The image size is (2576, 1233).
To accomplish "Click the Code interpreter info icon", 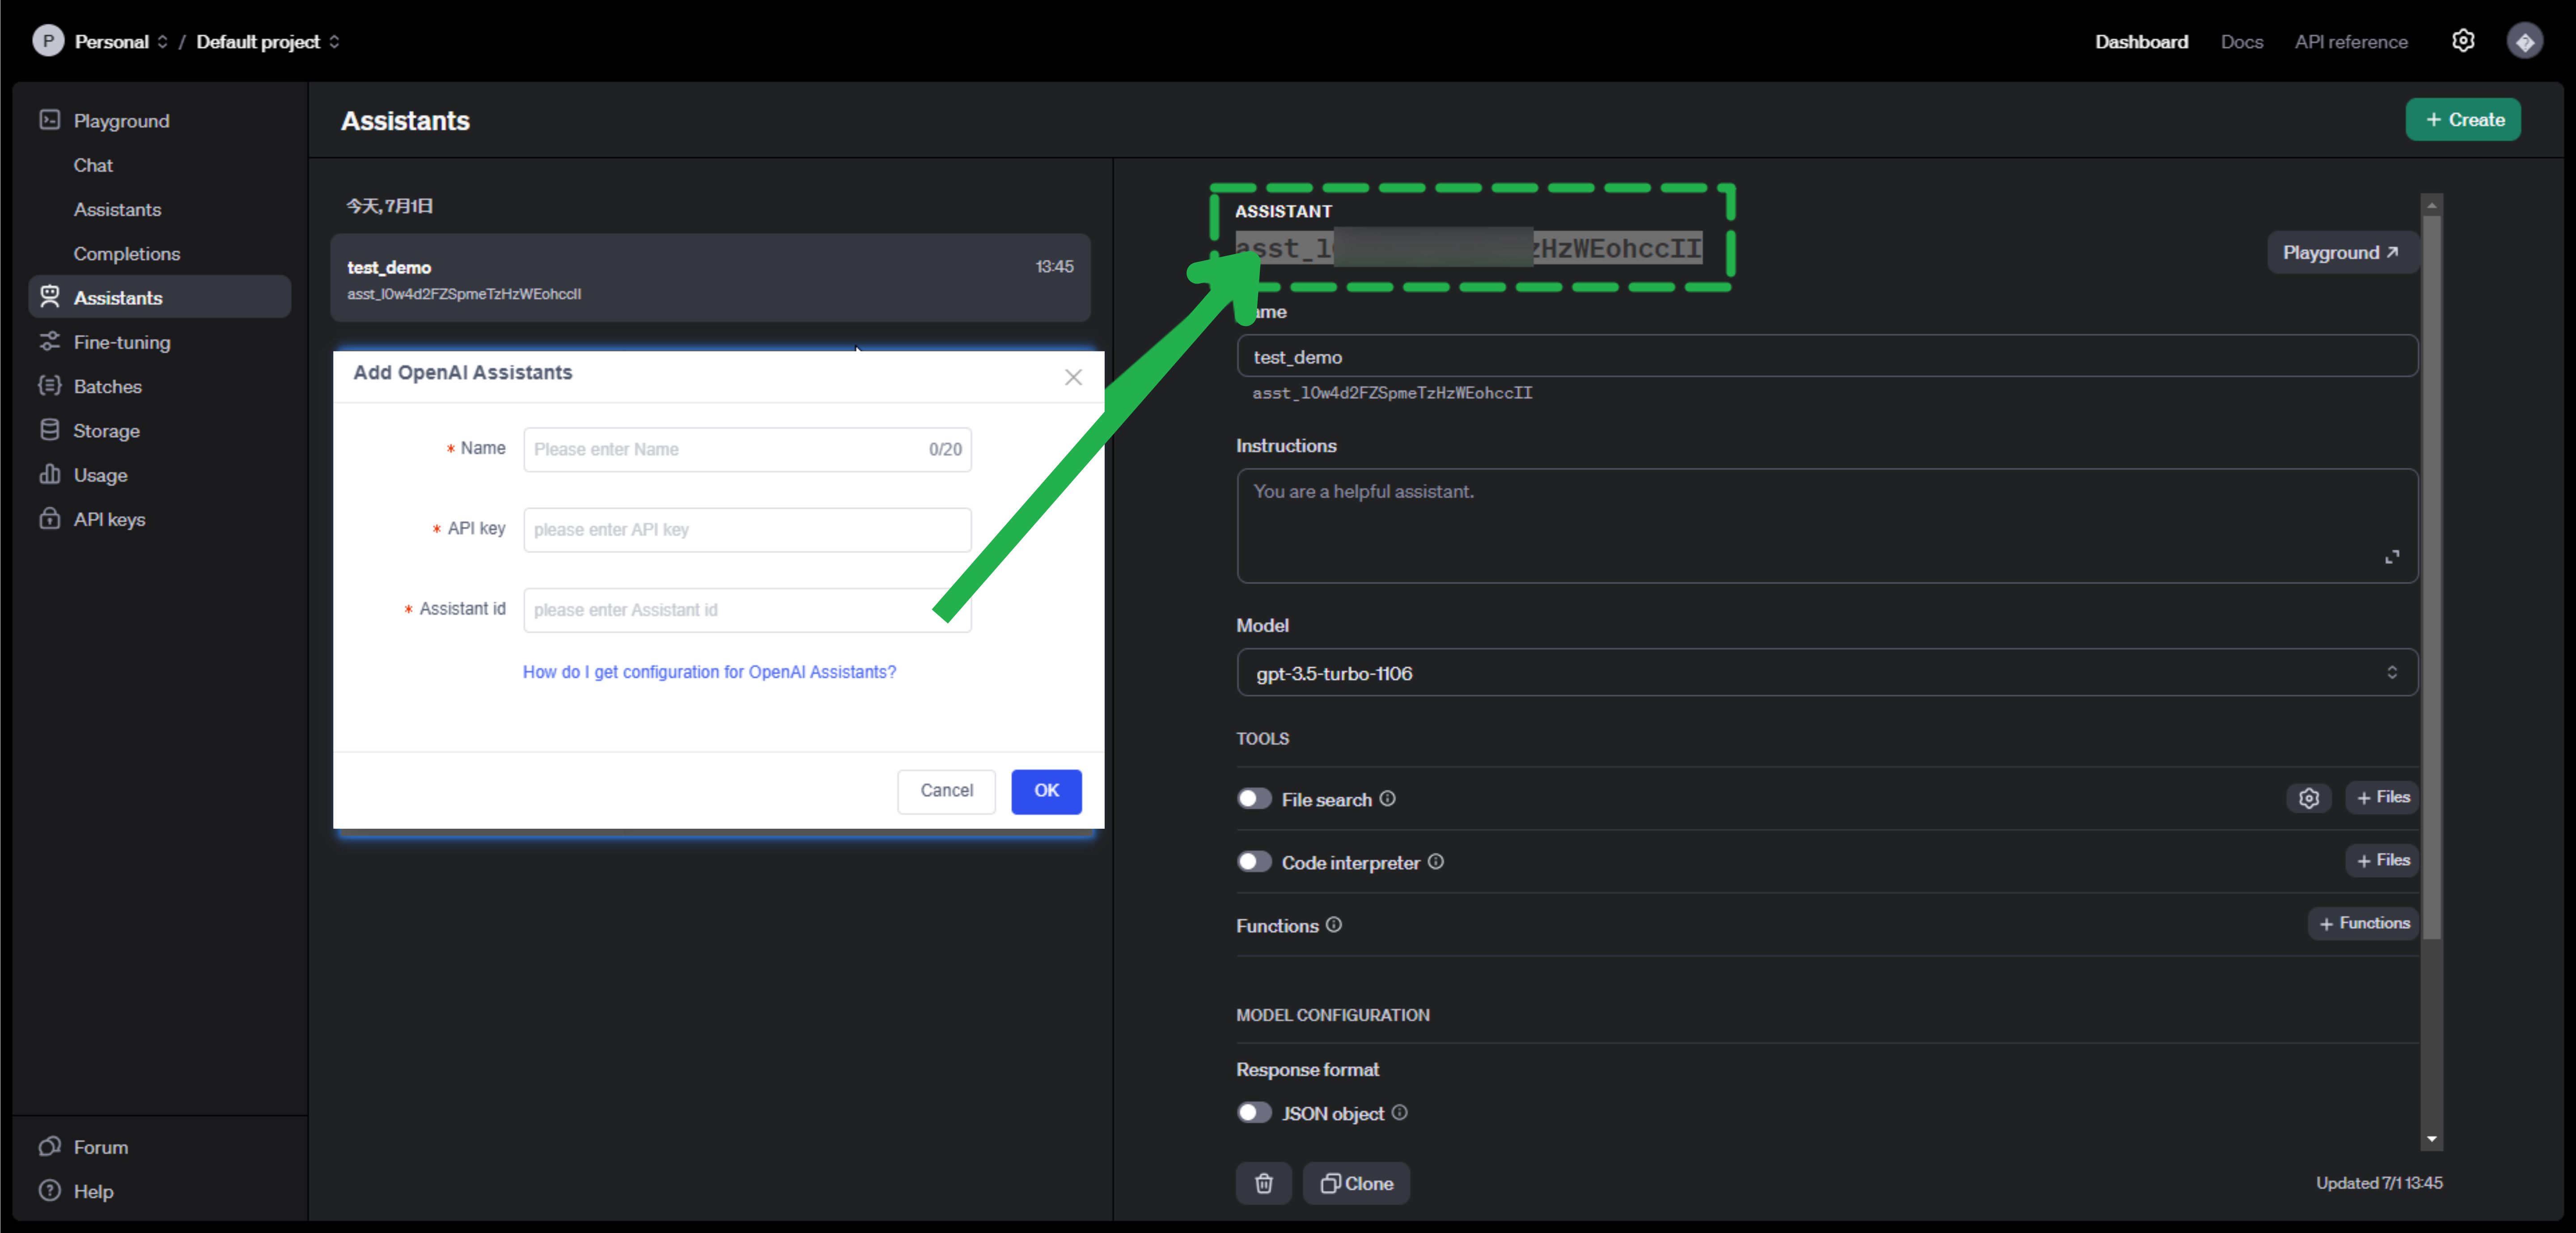I will click(x=1435, y=861).
